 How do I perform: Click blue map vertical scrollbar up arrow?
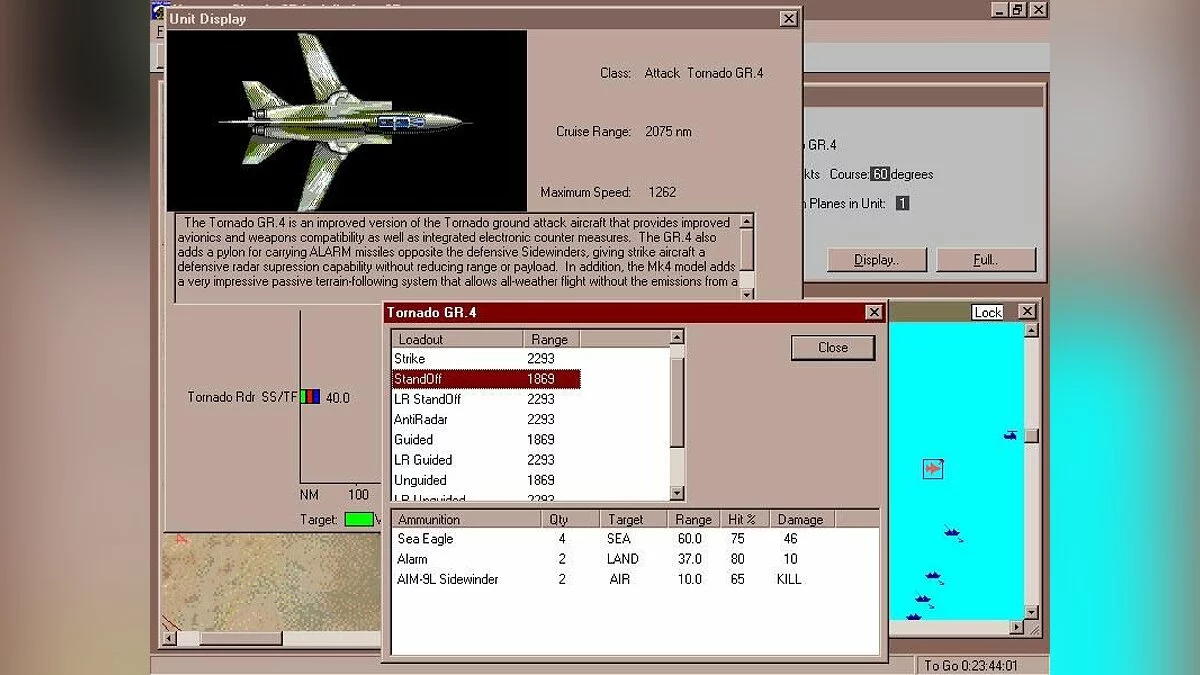coord(1031,330)
